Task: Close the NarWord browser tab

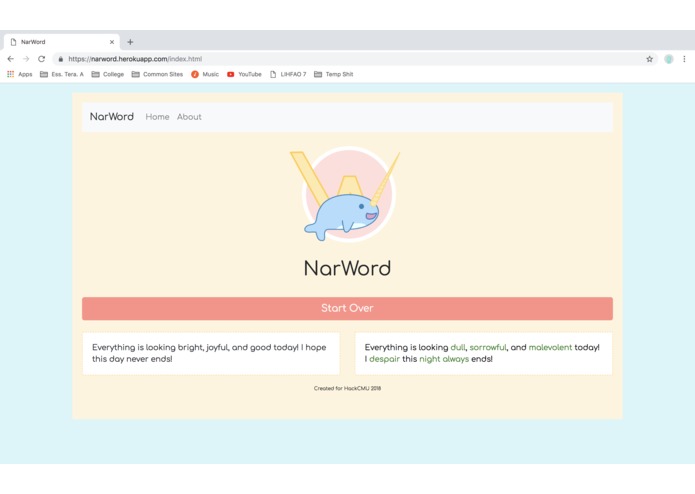Action: [112, 42]
